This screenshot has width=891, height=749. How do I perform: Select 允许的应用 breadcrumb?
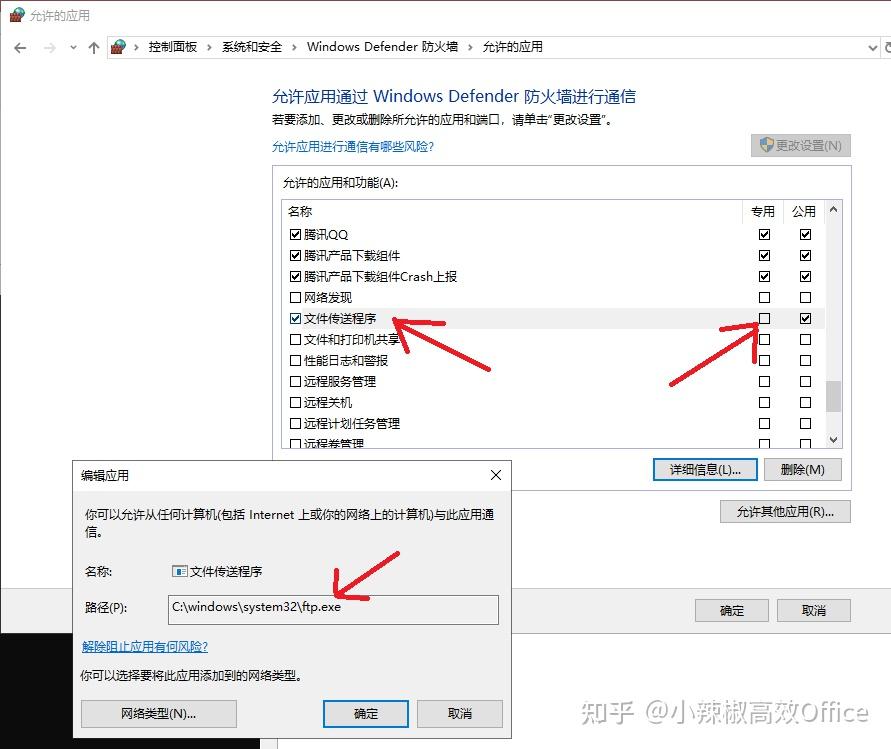pos(513,47)
